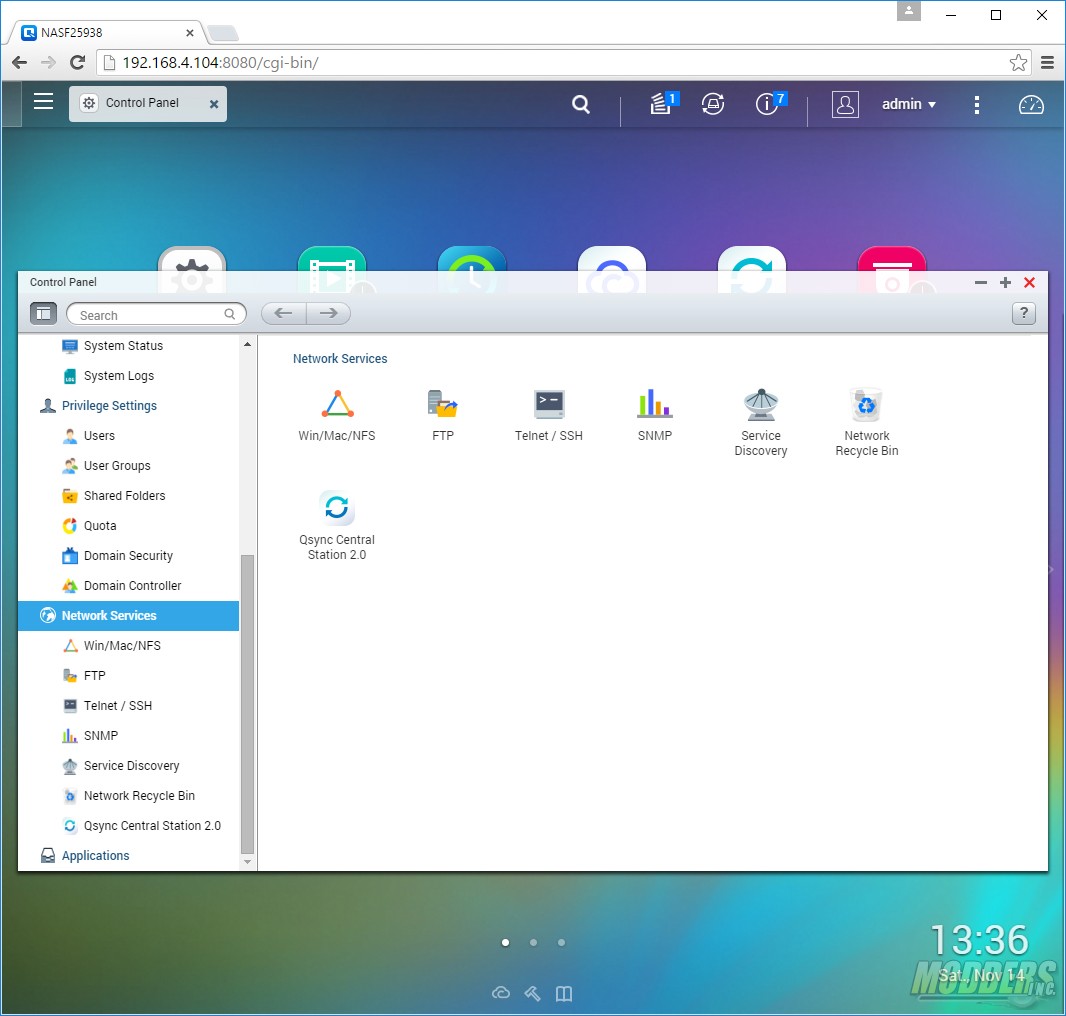Click the user profile avatar icon
The width and height of the screenshot is (1066, 1016).
coord(845,104)
